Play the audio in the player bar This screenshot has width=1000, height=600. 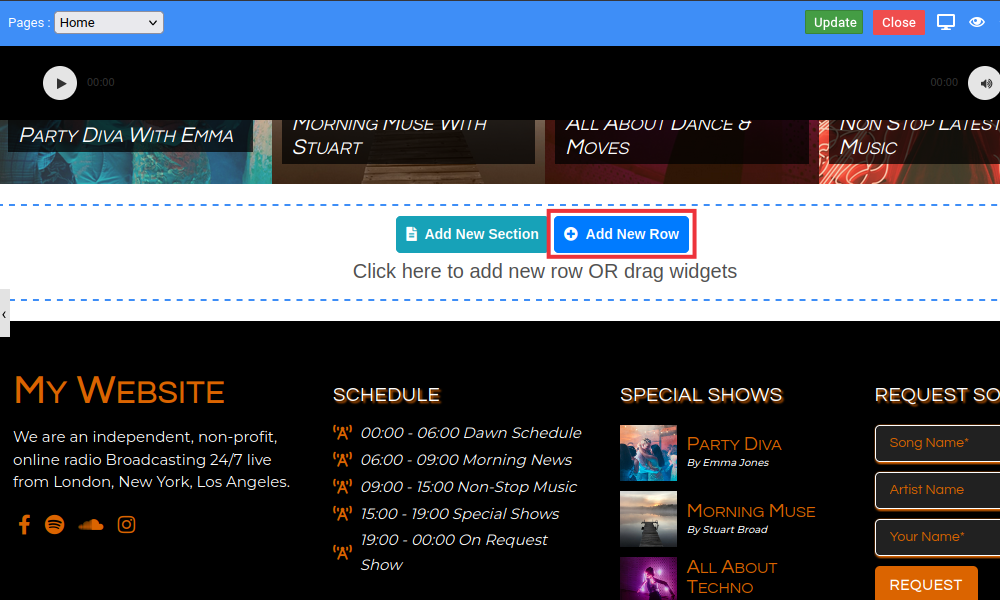[60, 83]
